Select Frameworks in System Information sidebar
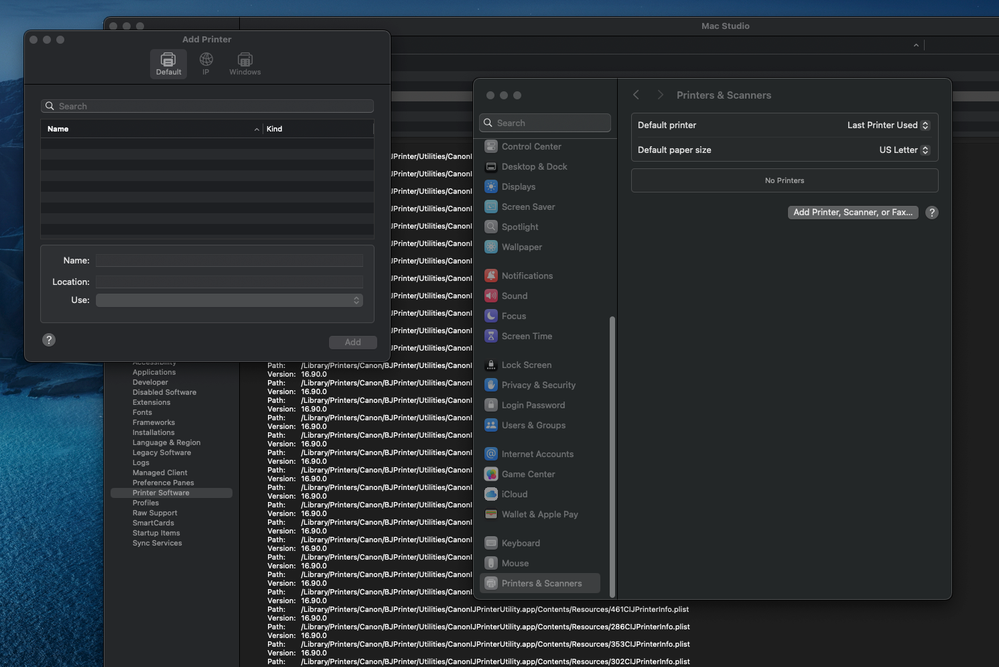999x667 pixels. pos(154,422)
